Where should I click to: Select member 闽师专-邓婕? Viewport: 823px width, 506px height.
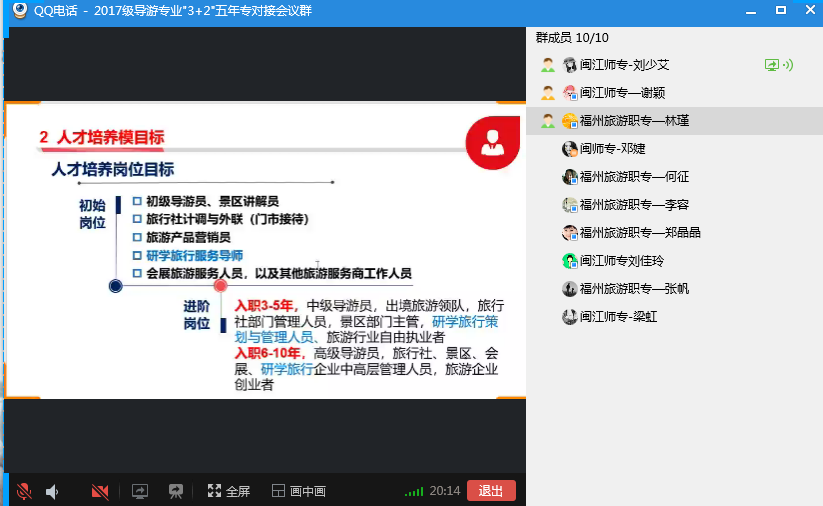coord(674,149)
